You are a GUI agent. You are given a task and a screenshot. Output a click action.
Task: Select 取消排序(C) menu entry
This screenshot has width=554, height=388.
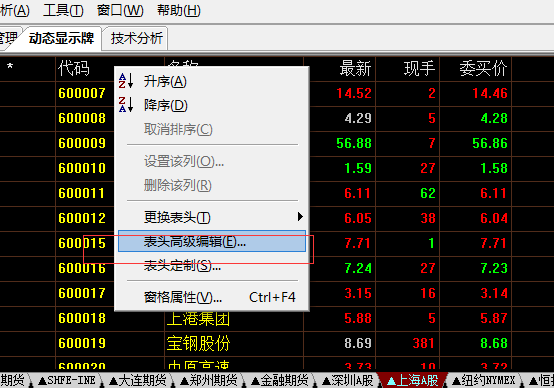pyautogui.click(x=211, y=129)
